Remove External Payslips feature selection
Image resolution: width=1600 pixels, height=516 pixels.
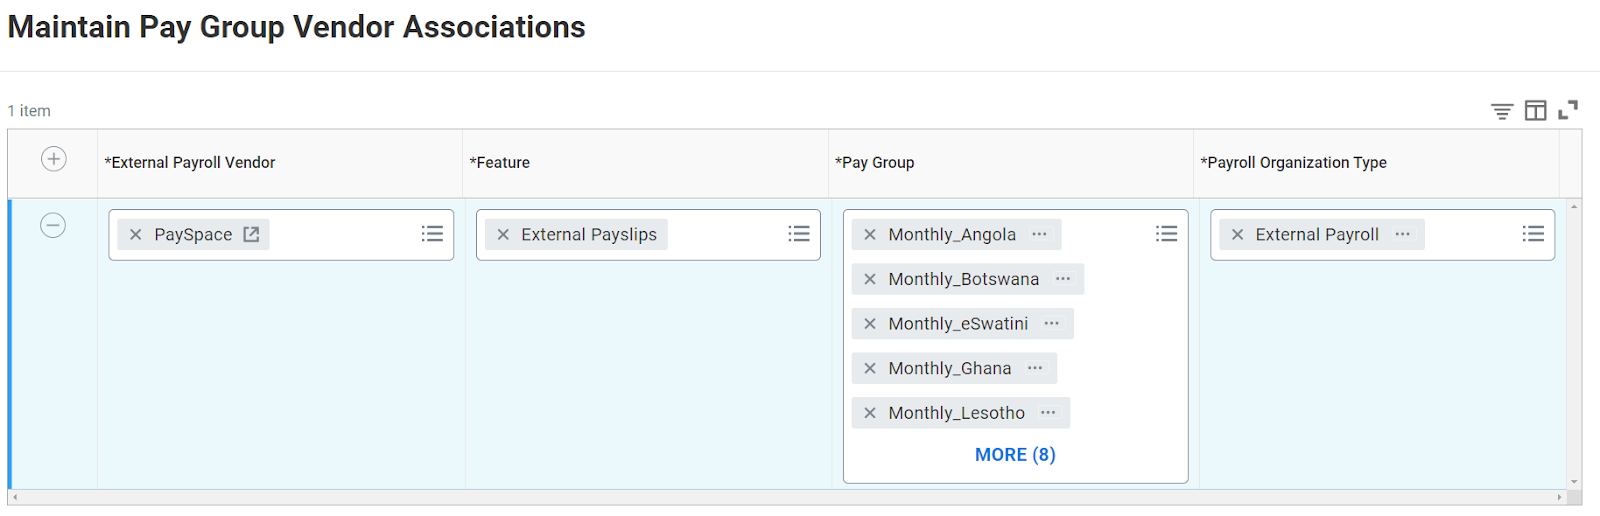click(503, 235)
